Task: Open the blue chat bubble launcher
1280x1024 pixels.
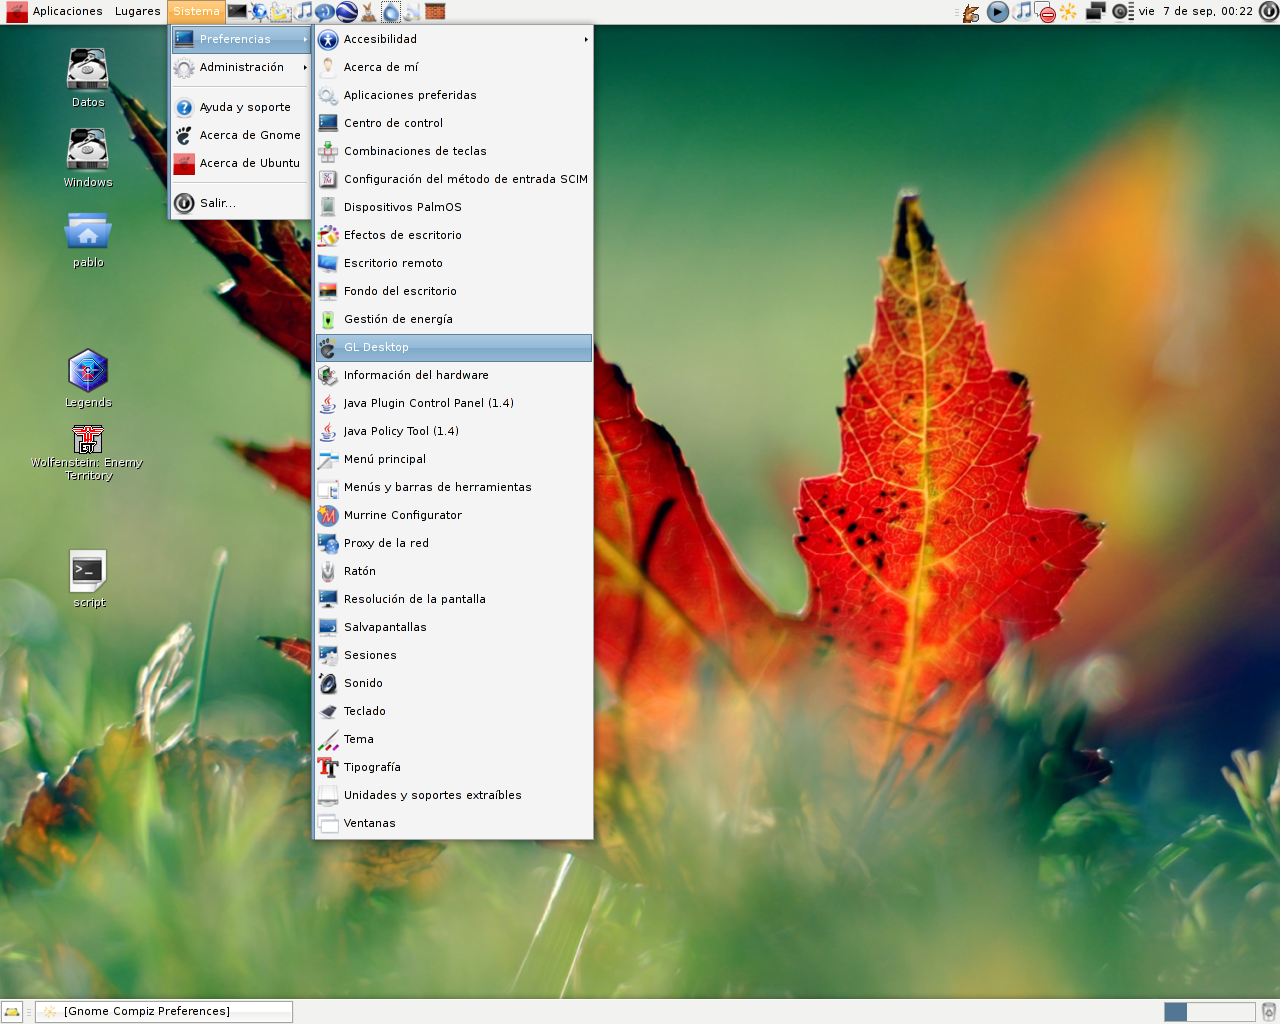Action: point(325,12)
